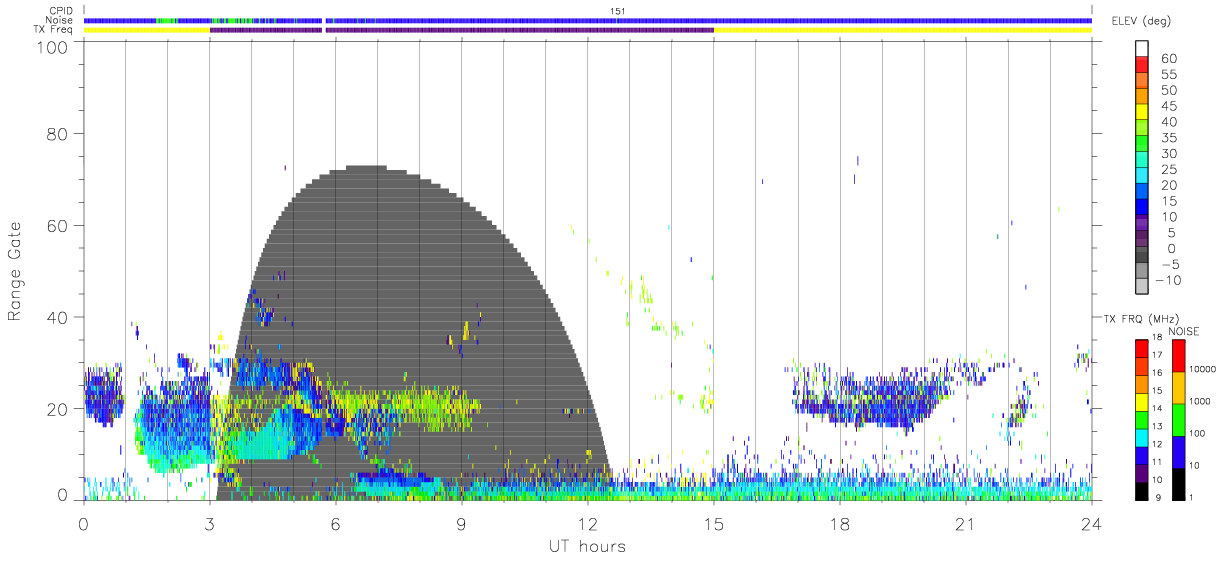Click the '30' label on the ELEV colorbar
The width and height of the screenshot is (1228, 567).
coord(1167,154)
